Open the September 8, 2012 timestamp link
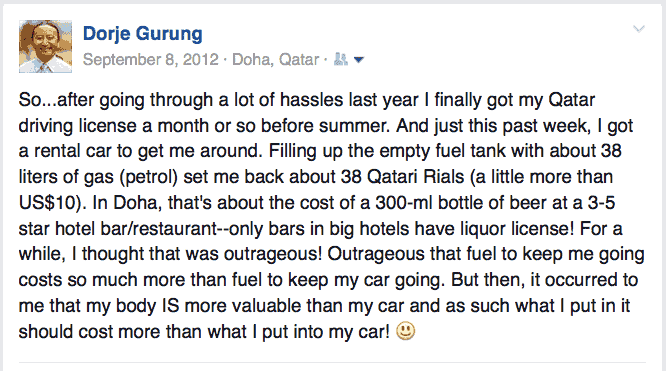This screenshot has height=371, width=666. click(151, 59)
